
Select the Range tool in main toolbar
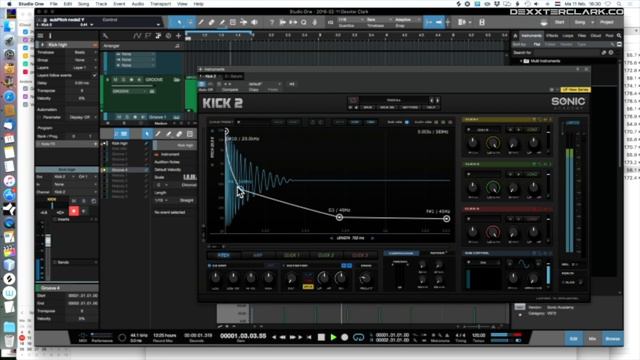tap(190, 22)
